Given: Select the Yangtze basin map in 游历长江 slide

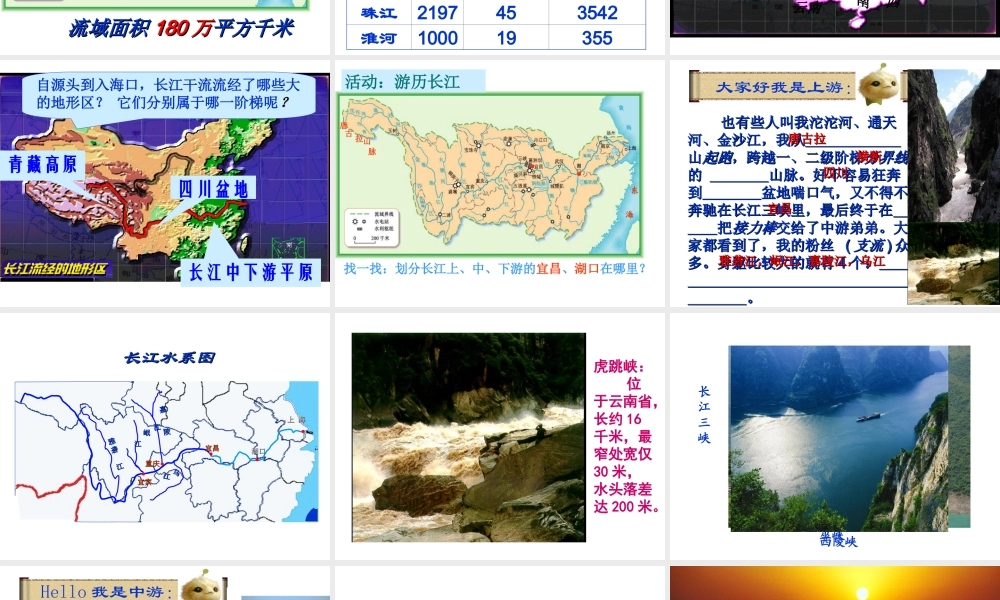Looking at the screenshot, I should click(490, 175).
